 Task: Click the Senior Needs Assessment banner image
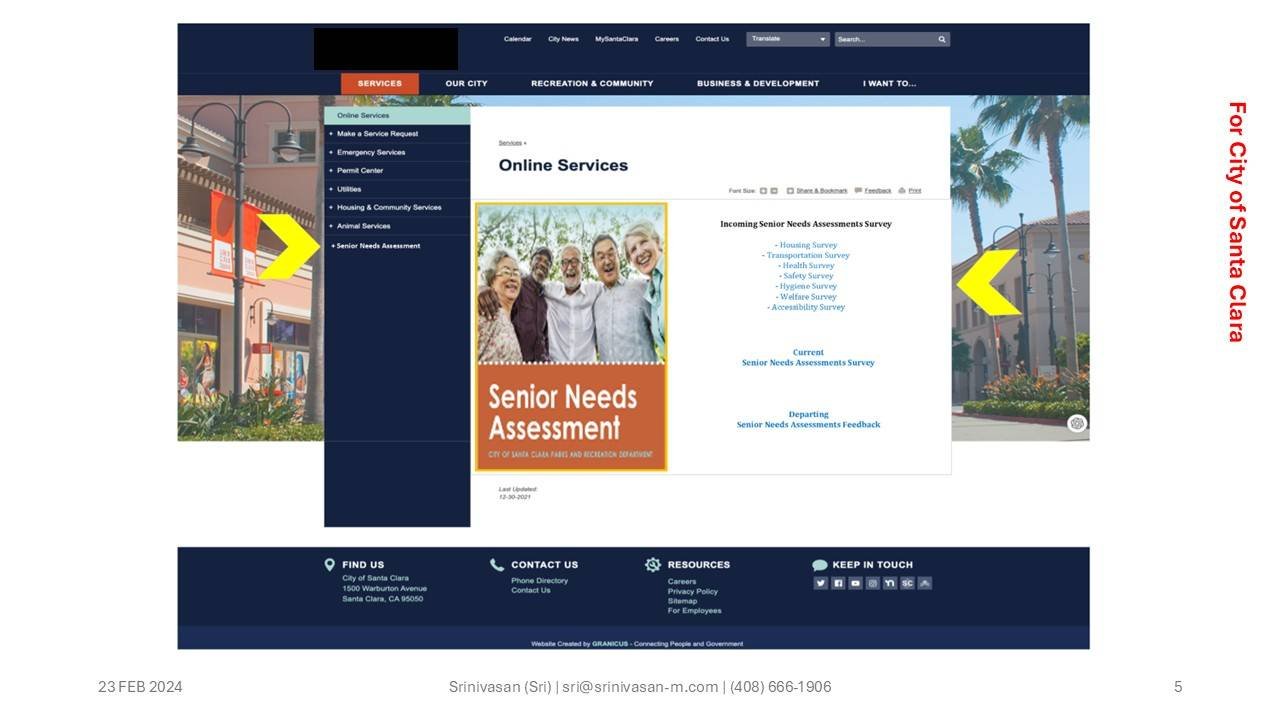pos(571,337)
